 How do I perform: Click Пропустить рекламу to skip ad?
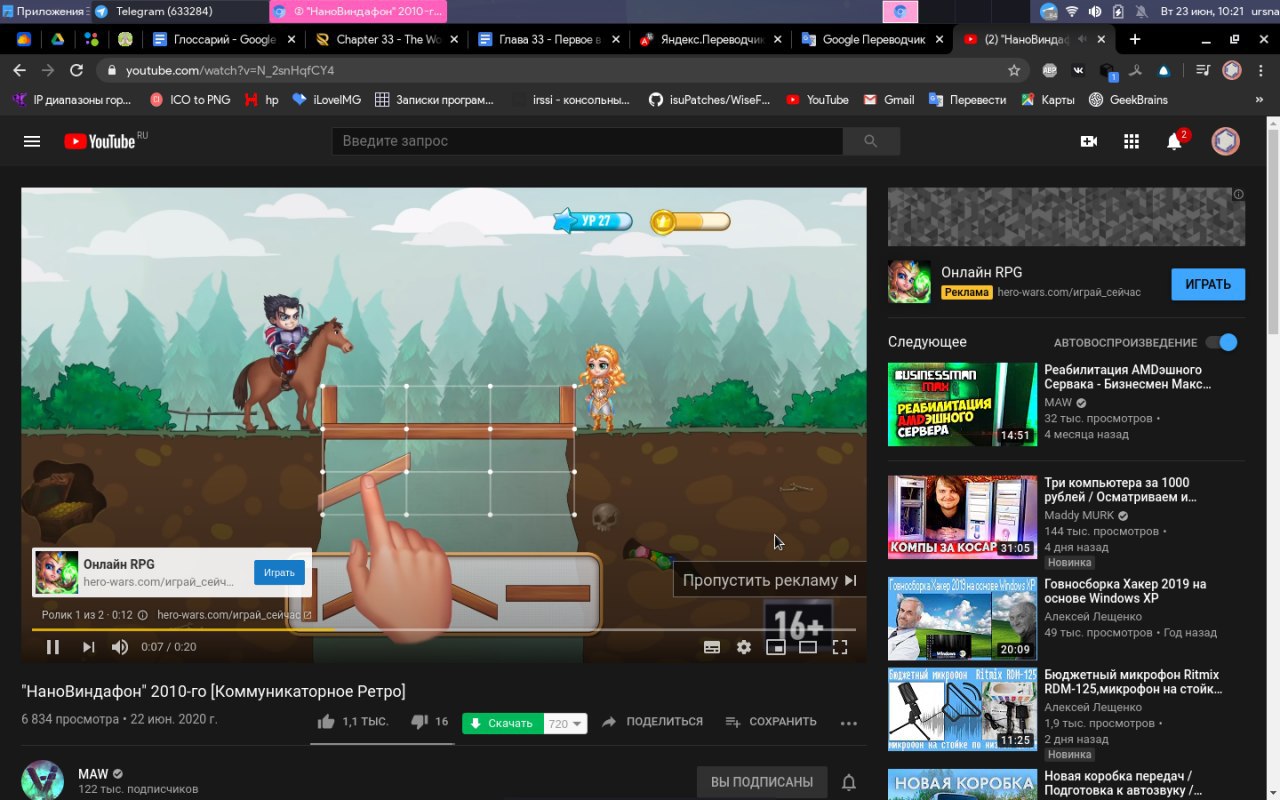point(769,580)
